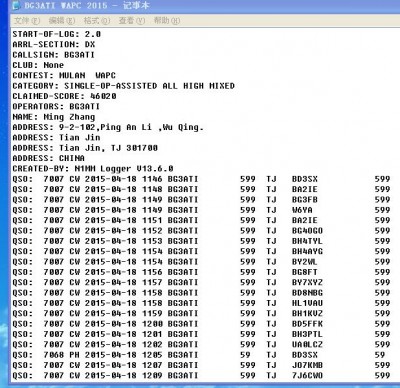
Task: Click callsign BD3SX in the 1205 PH row
Action: pyautogui.click(x=305, y=355)
